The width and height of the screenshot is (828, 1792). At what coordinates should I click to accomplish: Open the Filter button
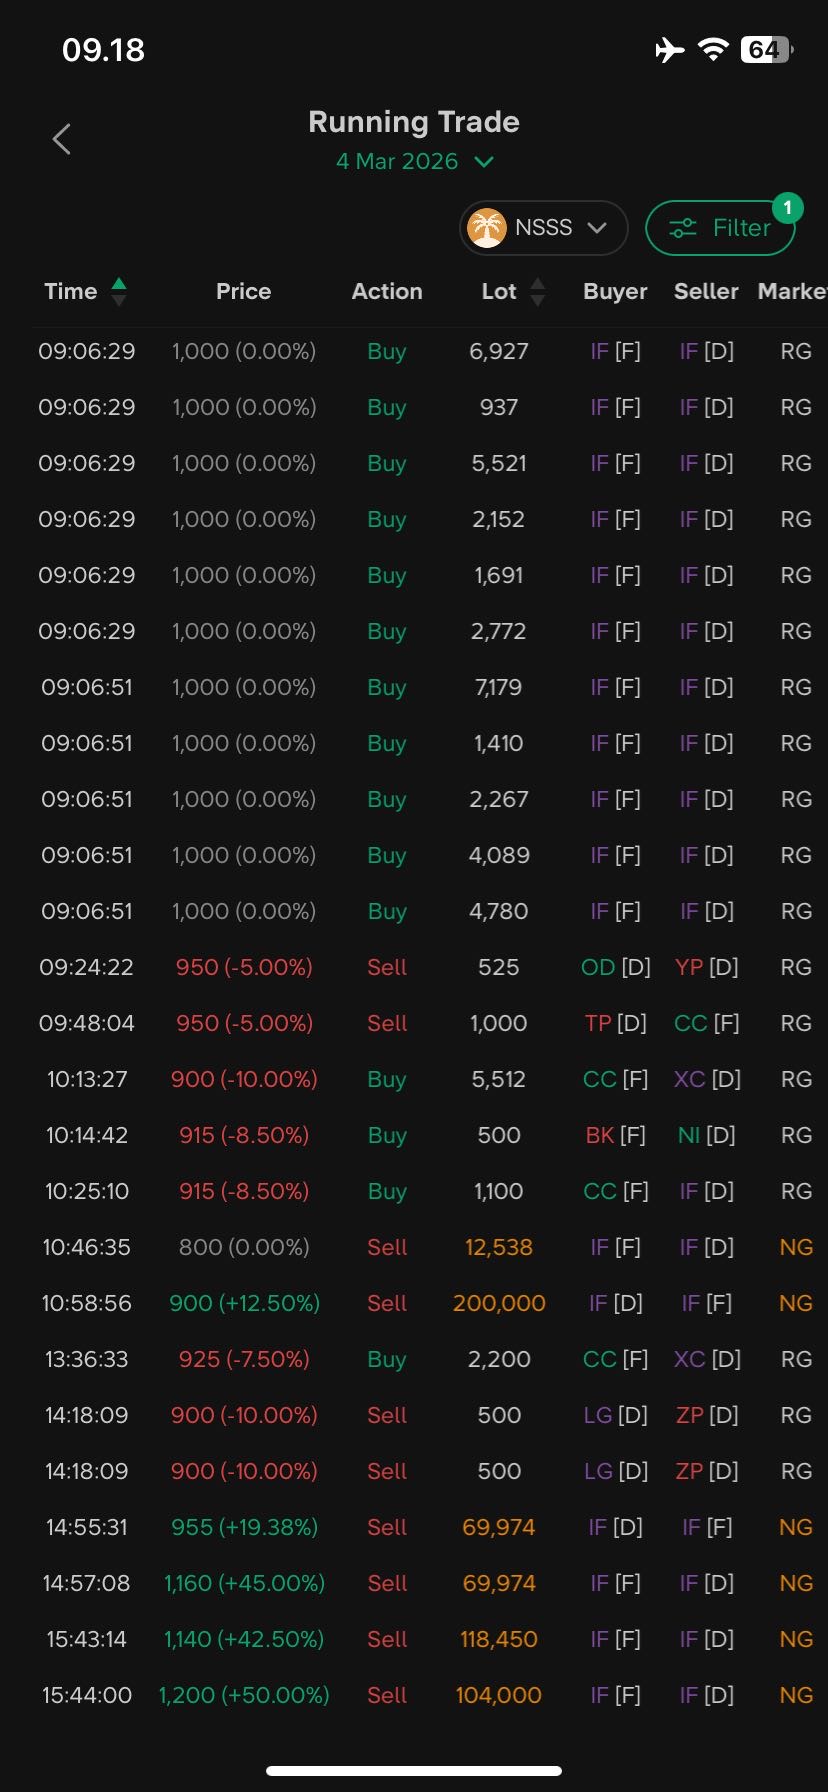click(720, 228)
